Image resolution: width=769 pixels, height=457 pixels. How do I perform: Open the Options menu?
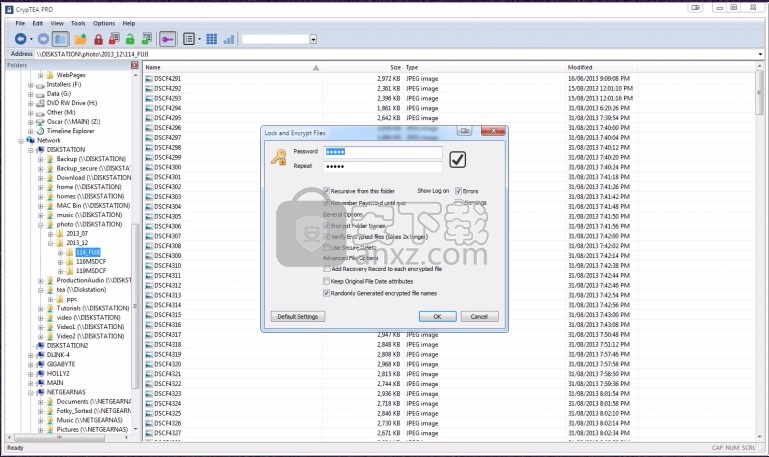pos(104,23)
